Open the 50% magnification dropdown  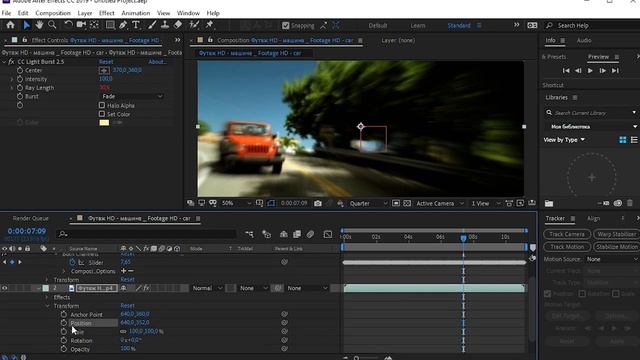pos(236,203)
